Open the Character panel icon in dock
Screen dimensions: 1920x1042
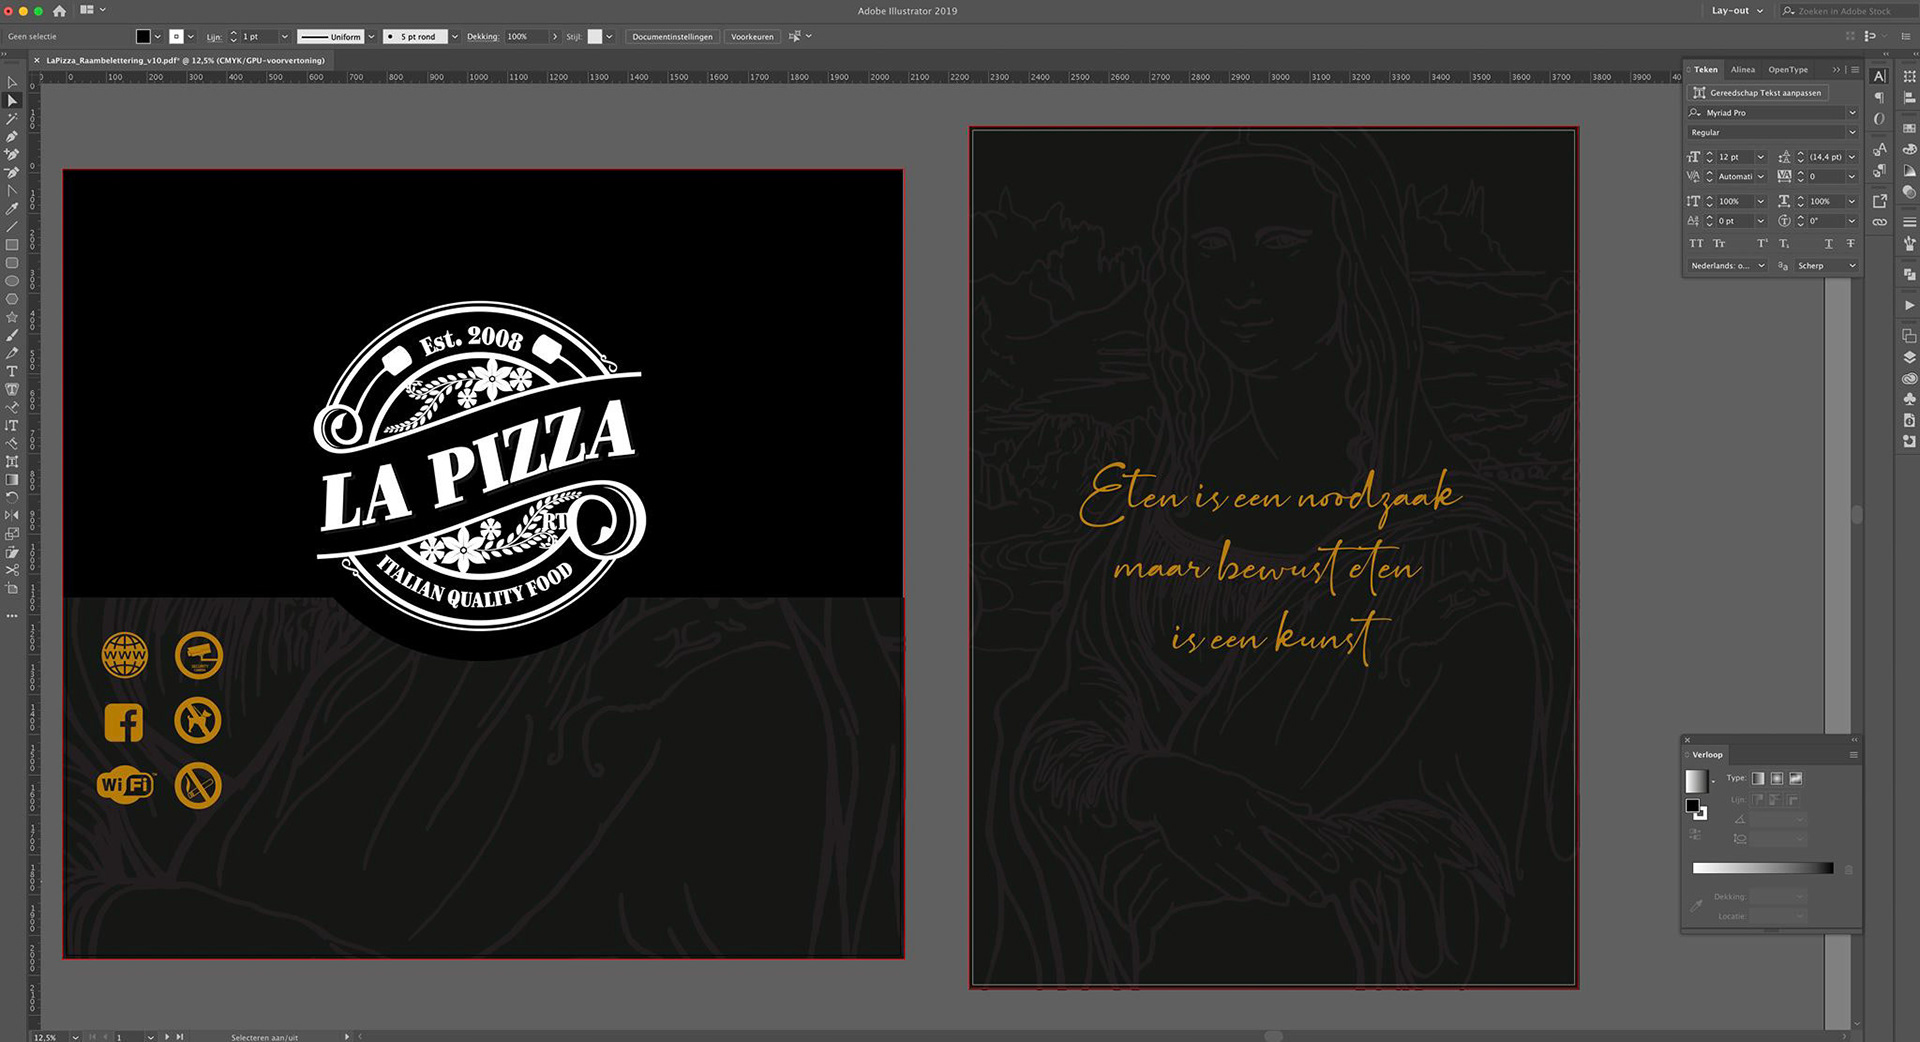click(x=1879, y=77)
